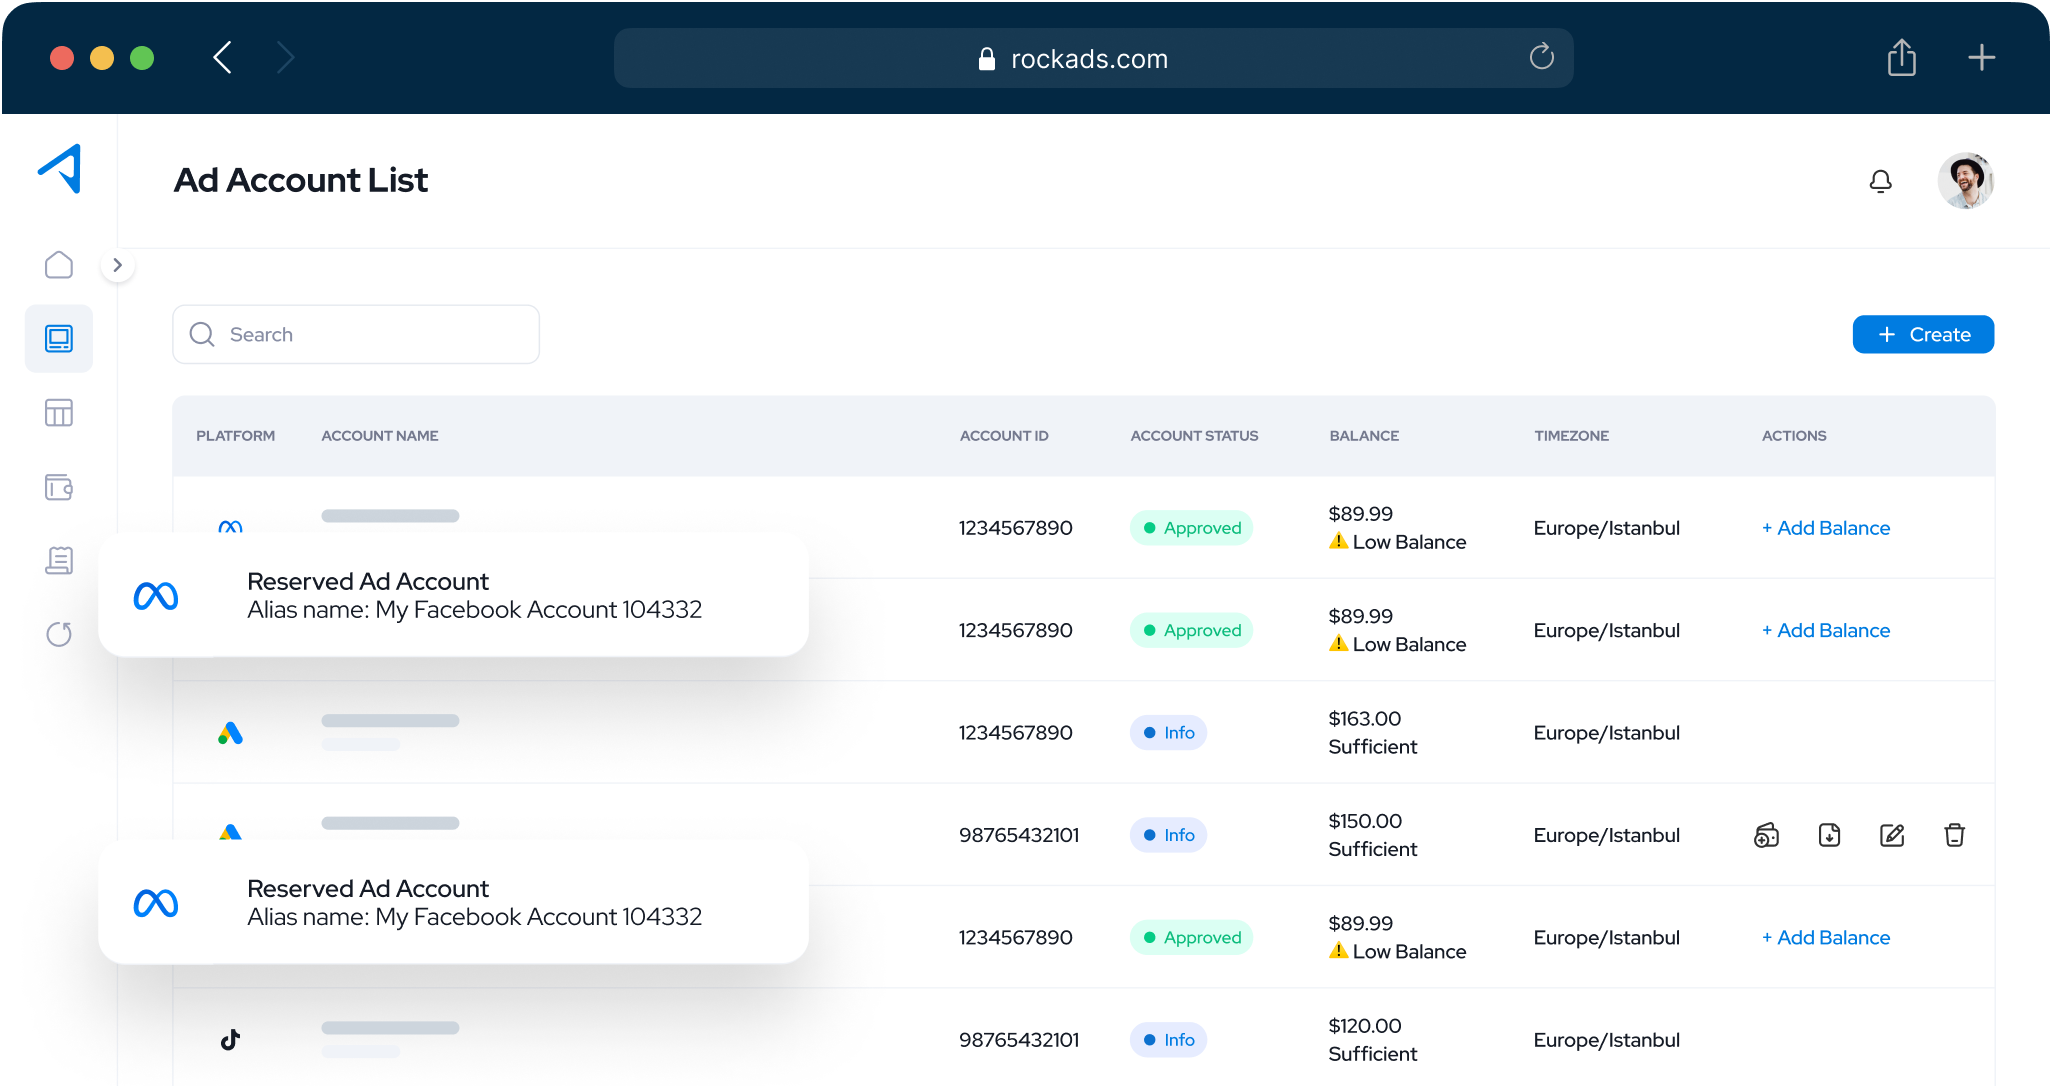
Task: Click the home icon in sidebar
Action: tap(59, 265)
